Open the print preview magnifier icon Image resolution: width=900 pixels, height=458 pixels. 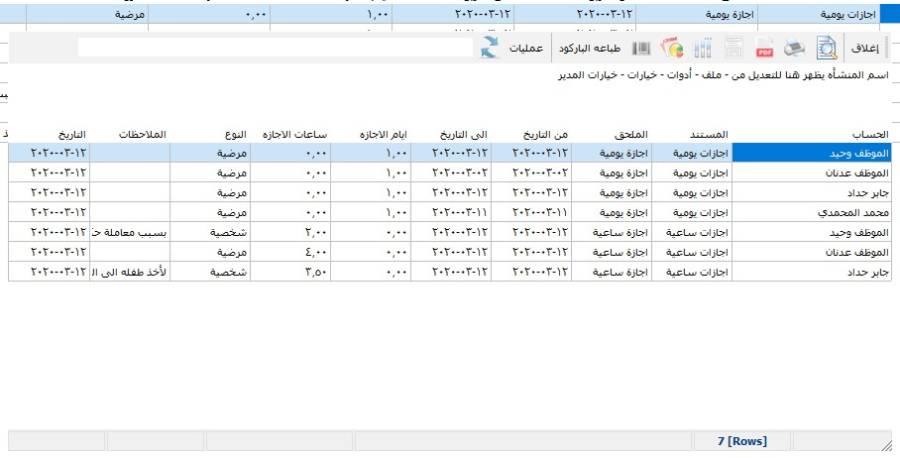pyautogui.click(x=827, y=49)
